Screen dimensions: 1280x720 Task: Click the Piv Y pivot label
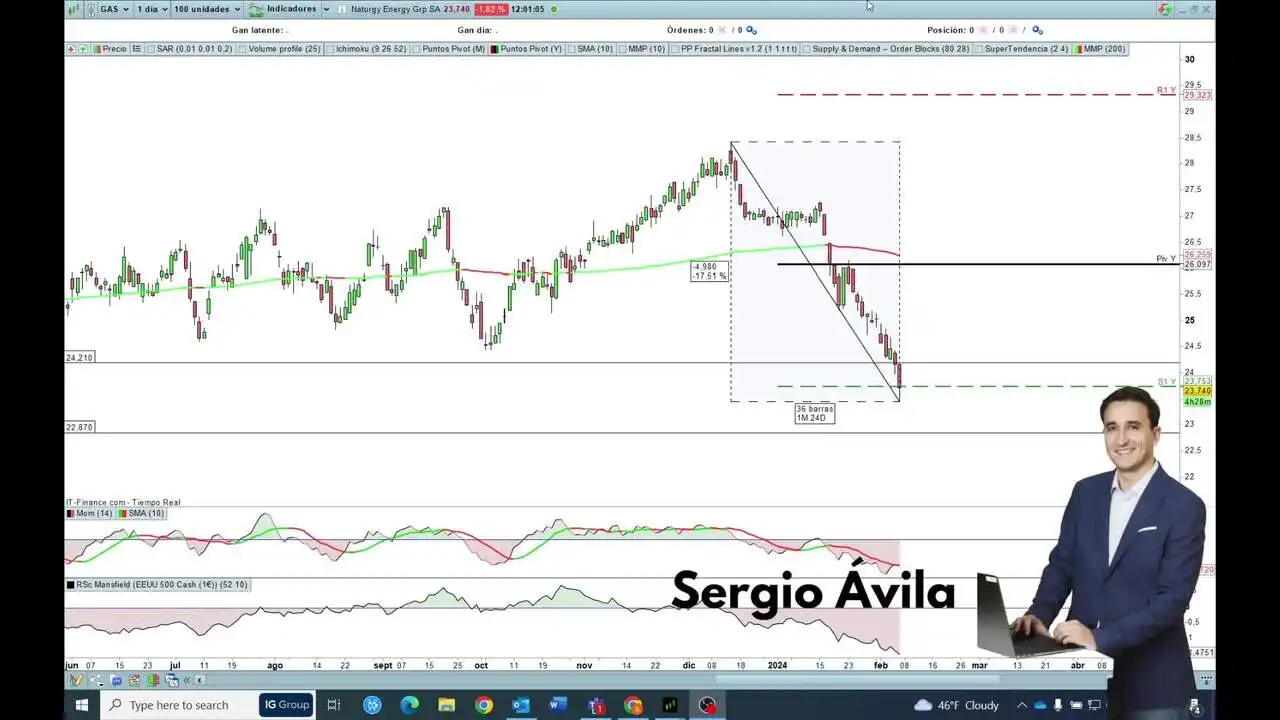(x=1166, y=259)
